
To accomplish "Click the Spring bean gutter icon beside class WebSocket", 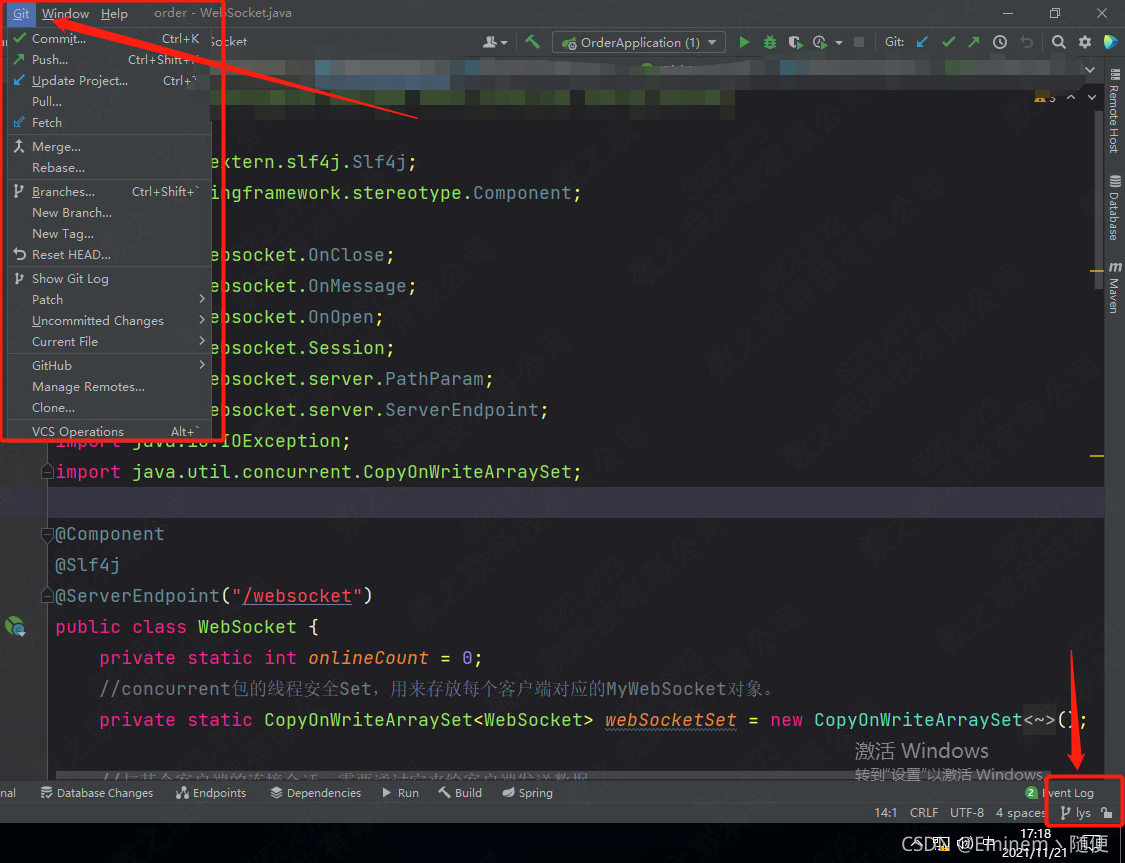I will [15, 627].
